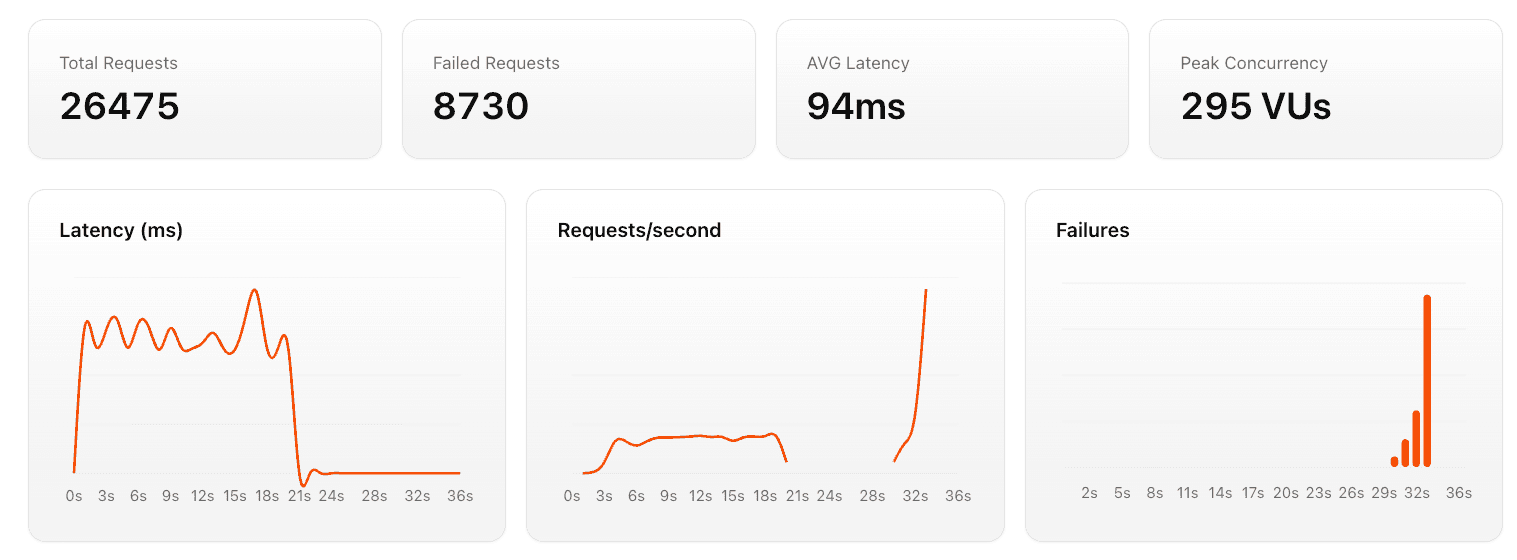Click the Requests/second chart title
Image resolution: width=1517 pixels, height=560 pixels.
[x=638, y=230]
